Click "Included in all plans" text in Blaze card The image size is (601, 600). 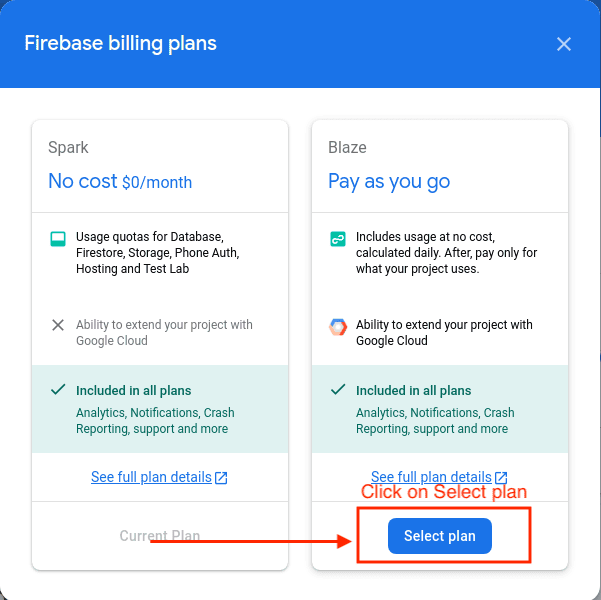pos(413,390)
